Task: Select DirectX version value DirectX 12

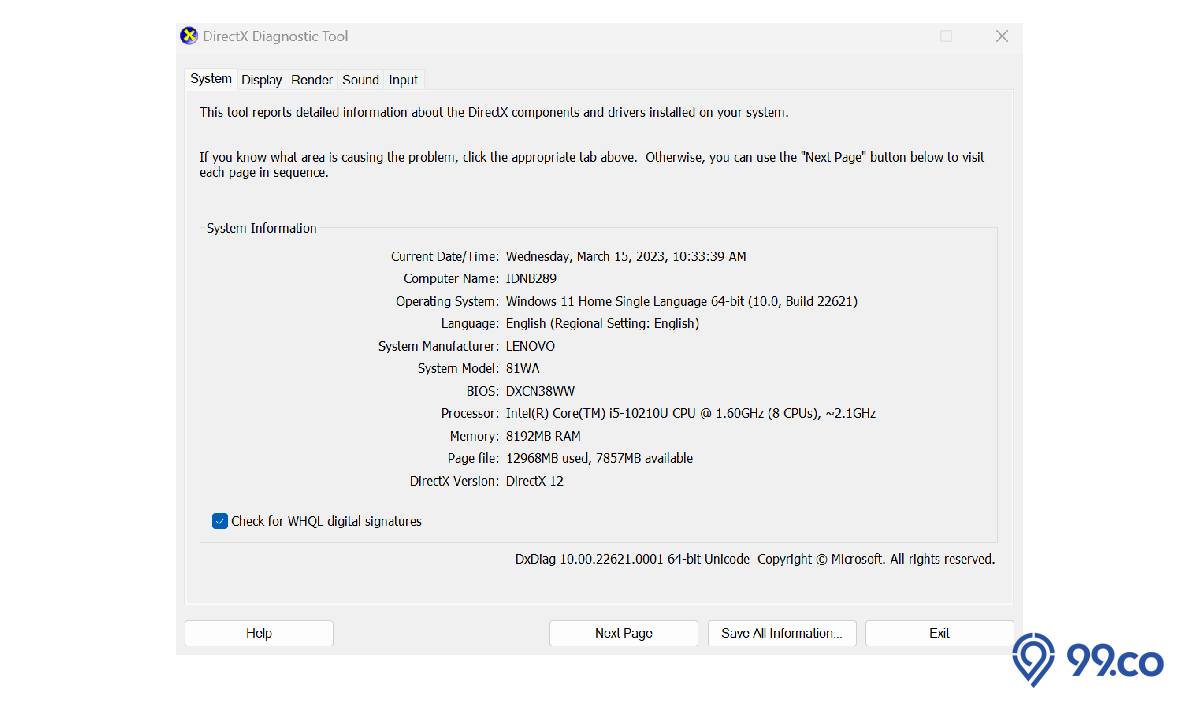Action: [x=535, y=481]
